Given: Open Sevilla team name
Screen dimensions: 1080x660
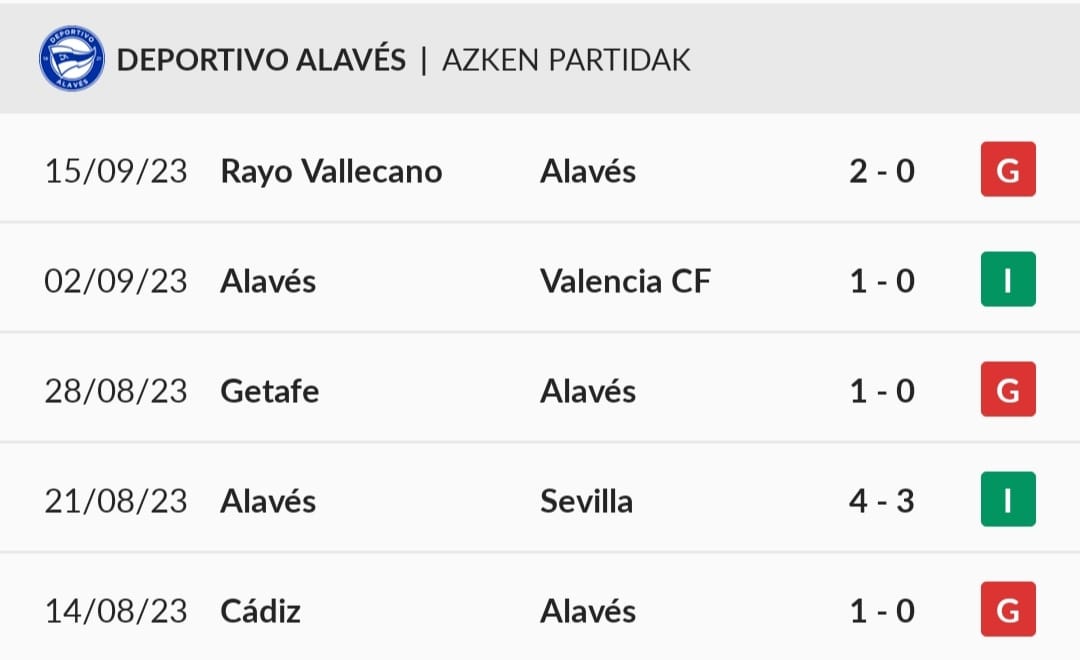Looking at the screenshot, I should coord(586,502).
